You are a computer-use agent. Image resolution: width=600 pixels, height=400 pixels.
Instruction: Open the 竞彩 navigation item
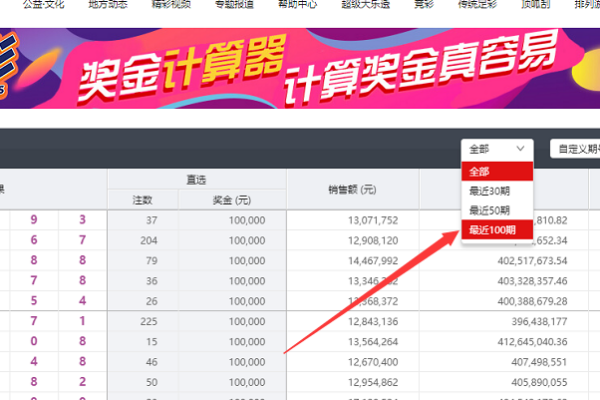423,5
